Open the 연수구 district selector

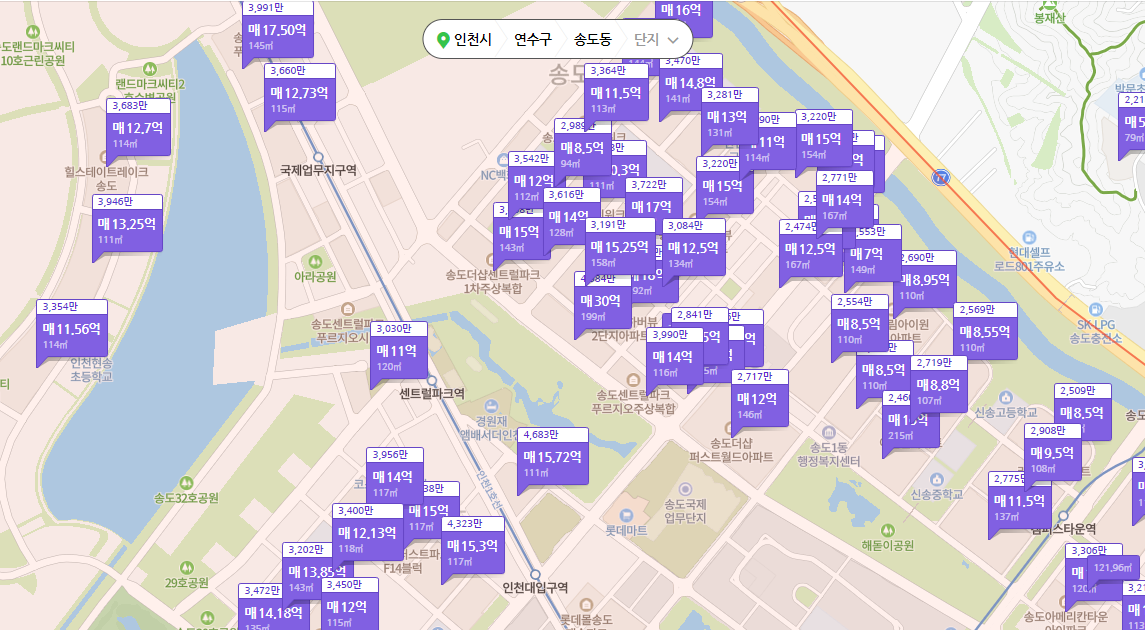pyautogui.click(x=532, y=39)
